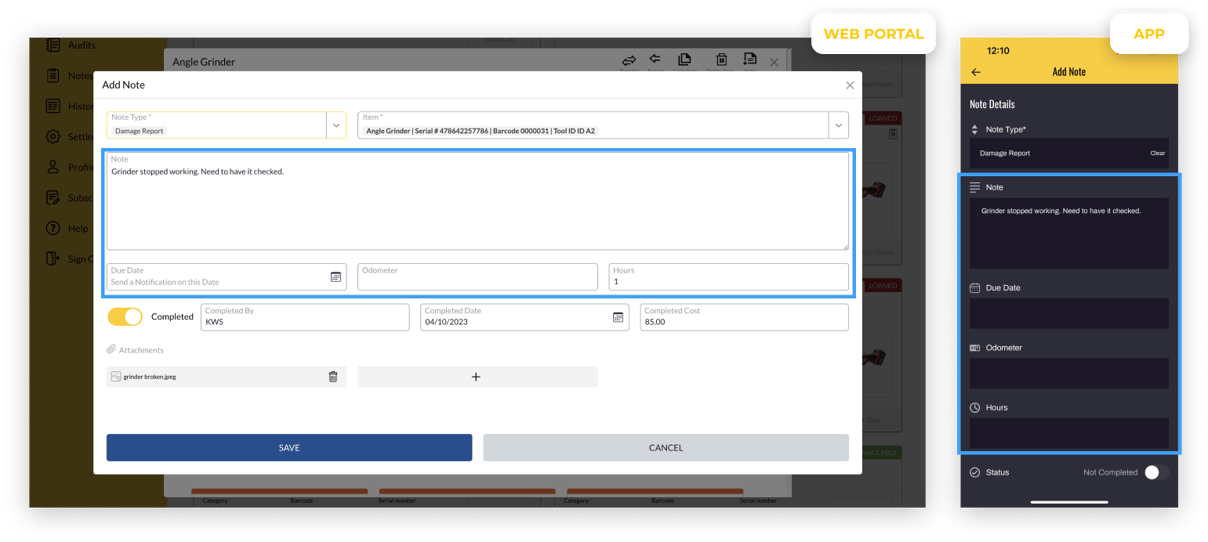Add a new attachment with the plus button
This screenshot has height=542, width=1208.
tap(476, 377)
